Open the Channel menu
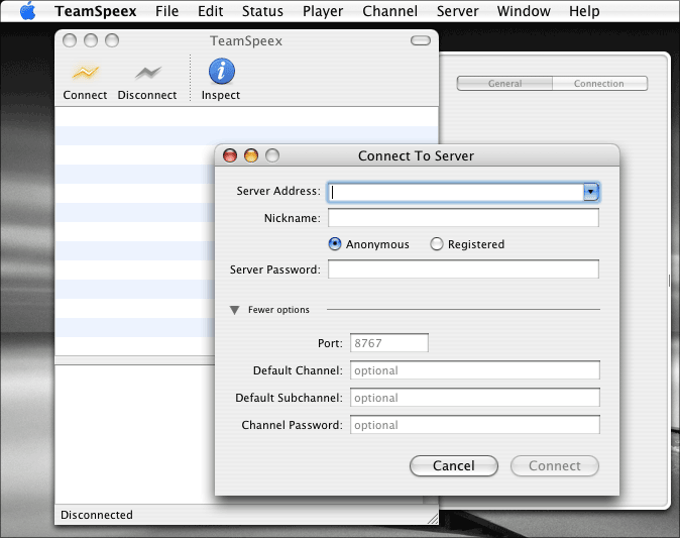Viewport: 680px width, 538px height. click(390, 11)
